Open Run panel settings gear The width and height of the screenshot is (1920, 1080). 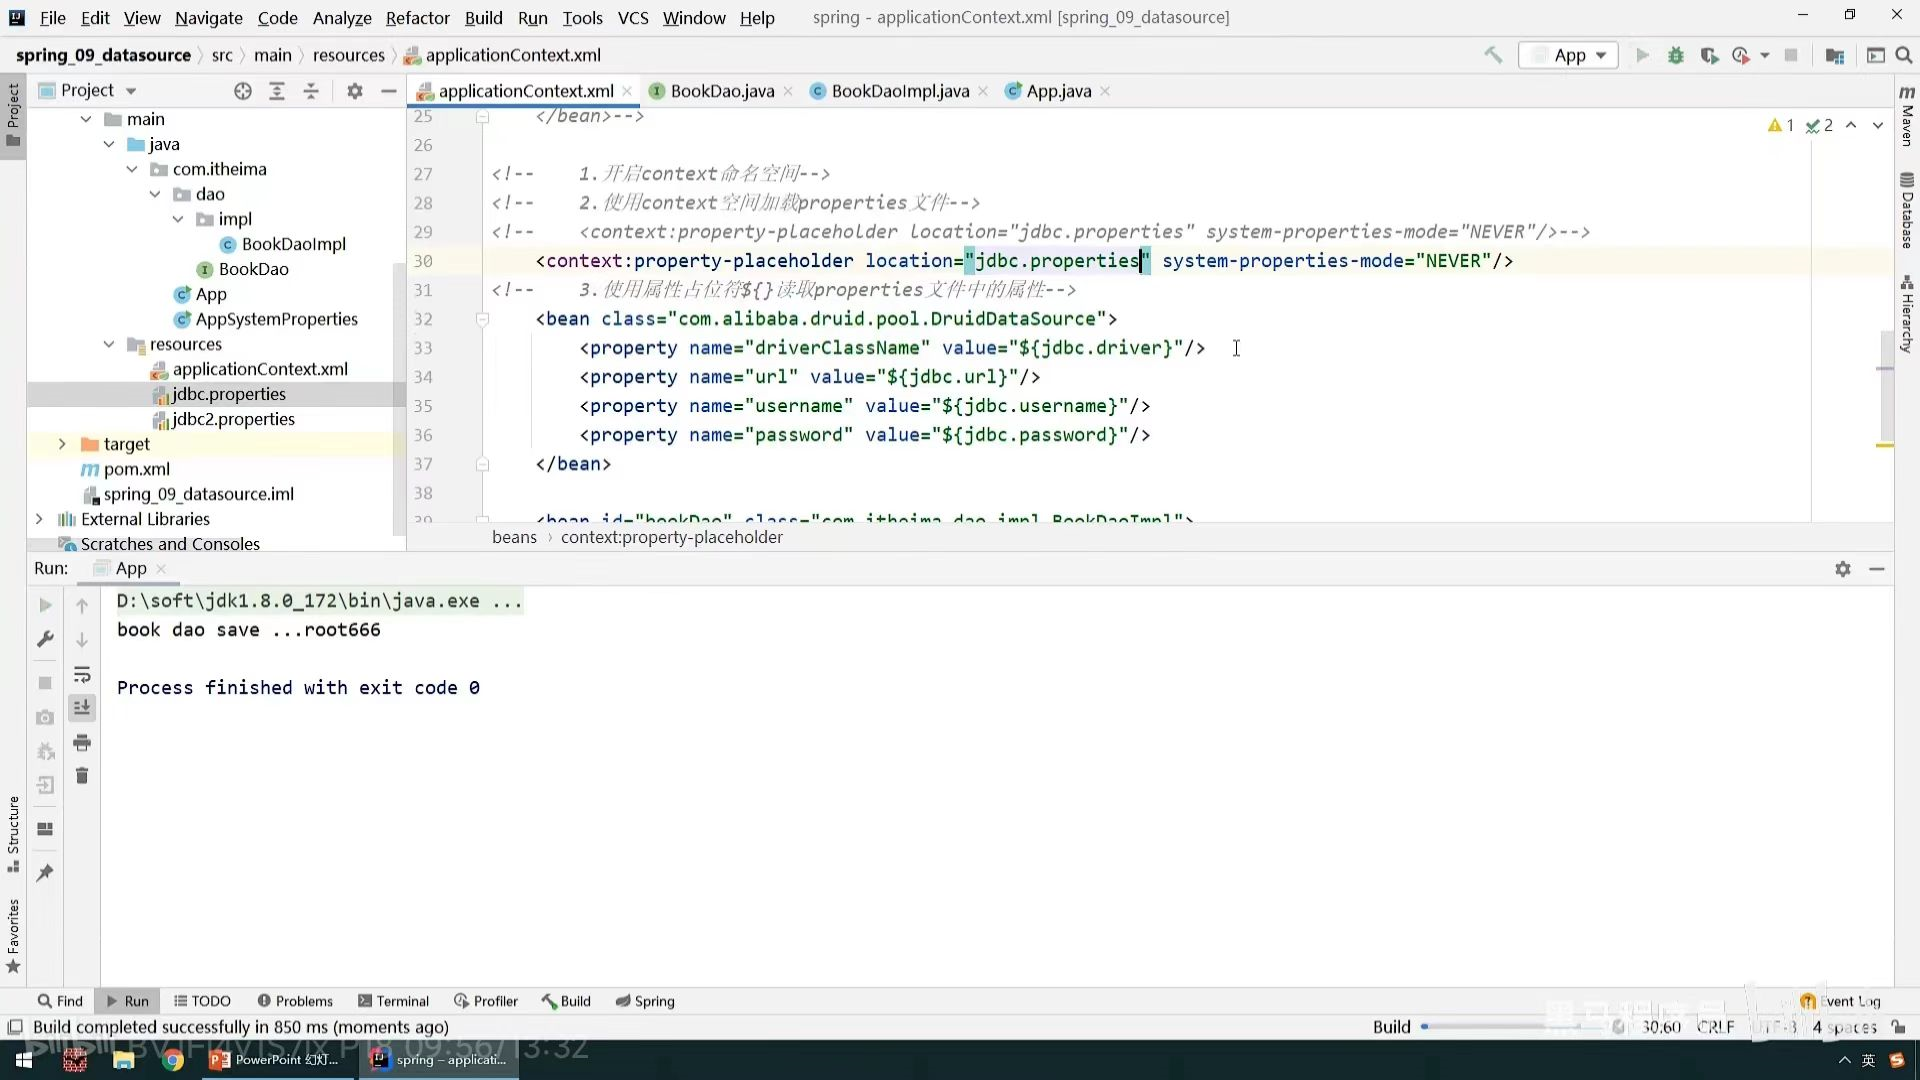coord(1843,569)
